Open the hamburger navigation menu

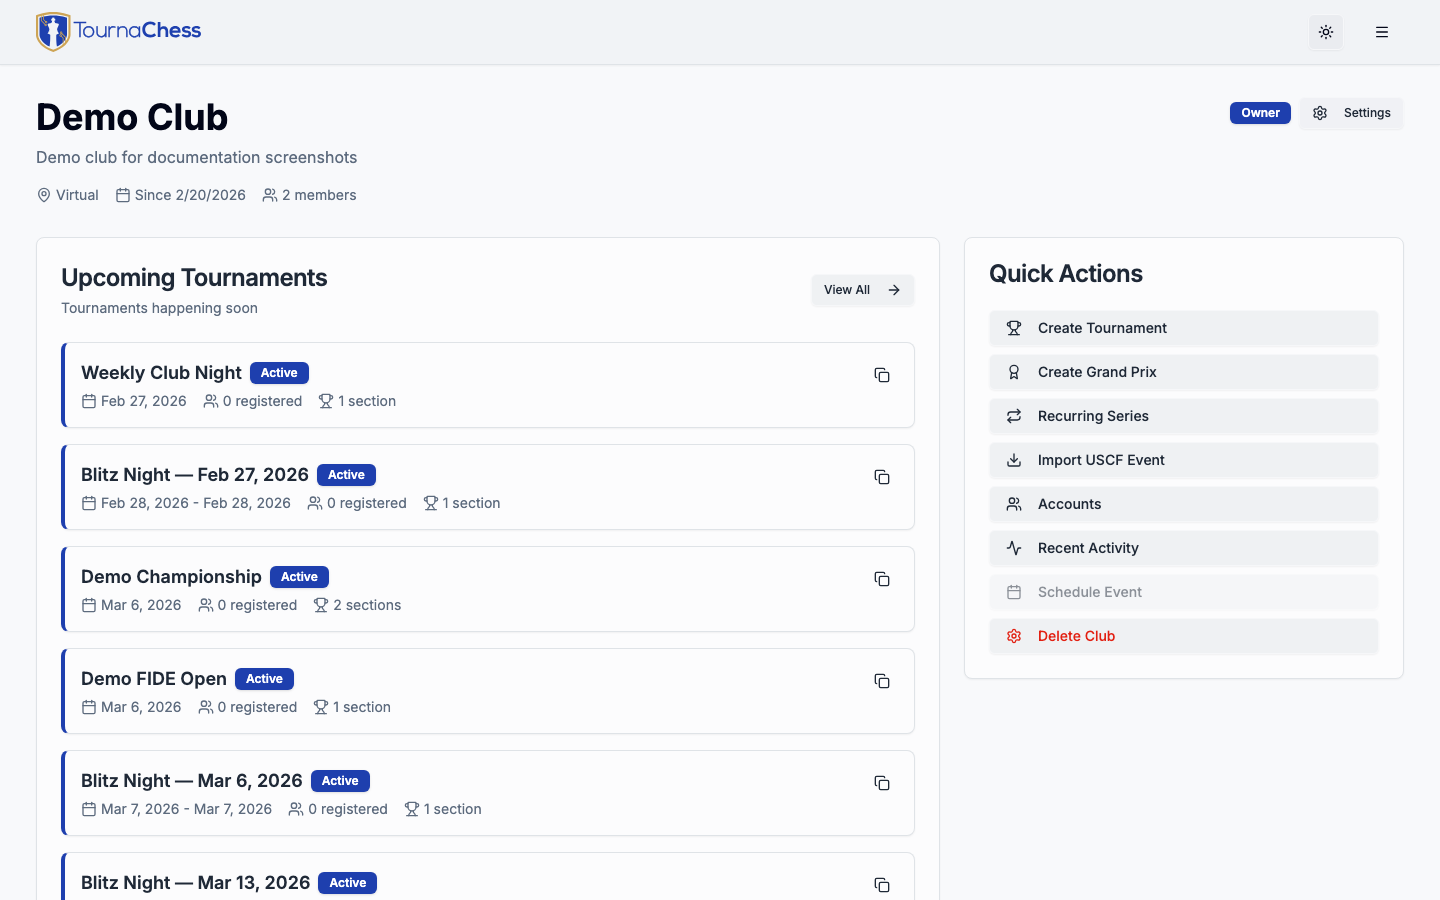point(1382,32)
